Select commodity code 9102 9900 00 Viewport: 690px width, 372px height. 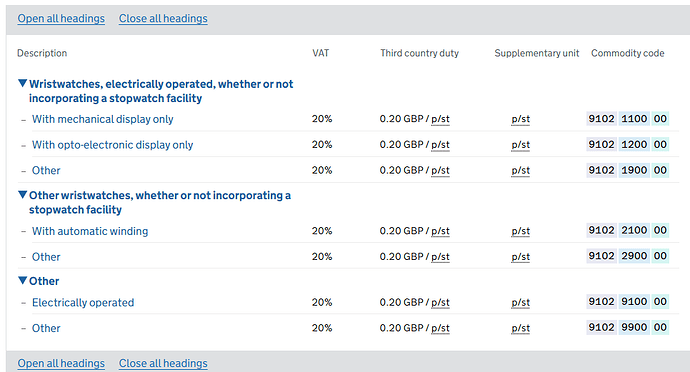click(628, 327)
